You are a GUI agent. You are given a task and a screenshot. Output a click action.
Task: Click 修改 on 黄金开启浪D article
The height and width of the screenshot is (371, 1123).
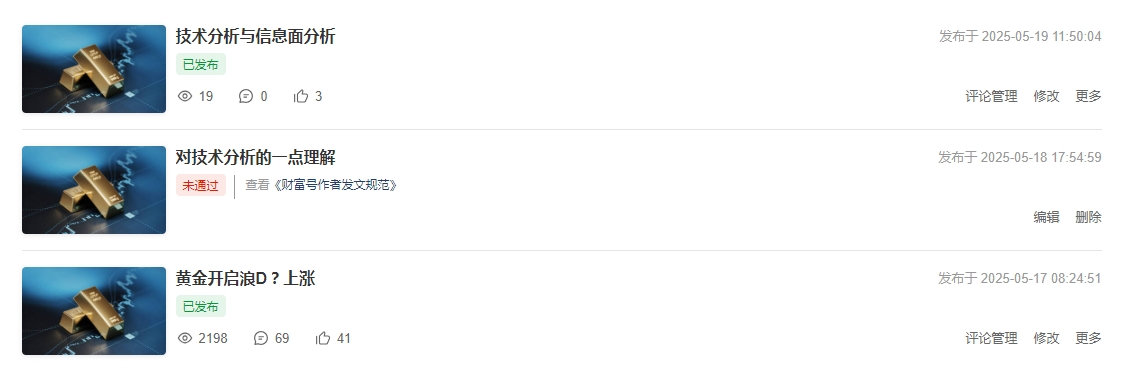1046,338
